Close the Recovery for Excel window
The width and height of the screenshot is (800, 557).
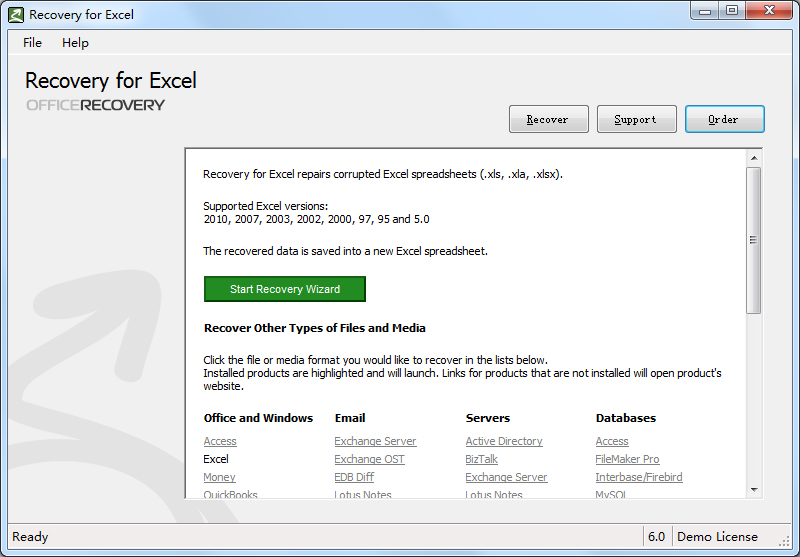(769, 10)
